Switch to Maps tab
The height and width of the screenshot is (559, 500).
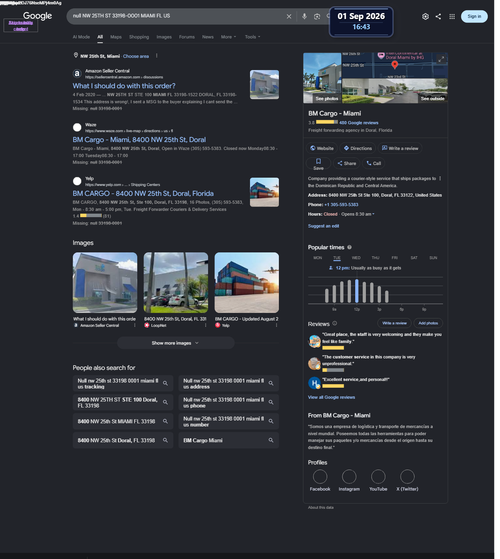[116, 37]
